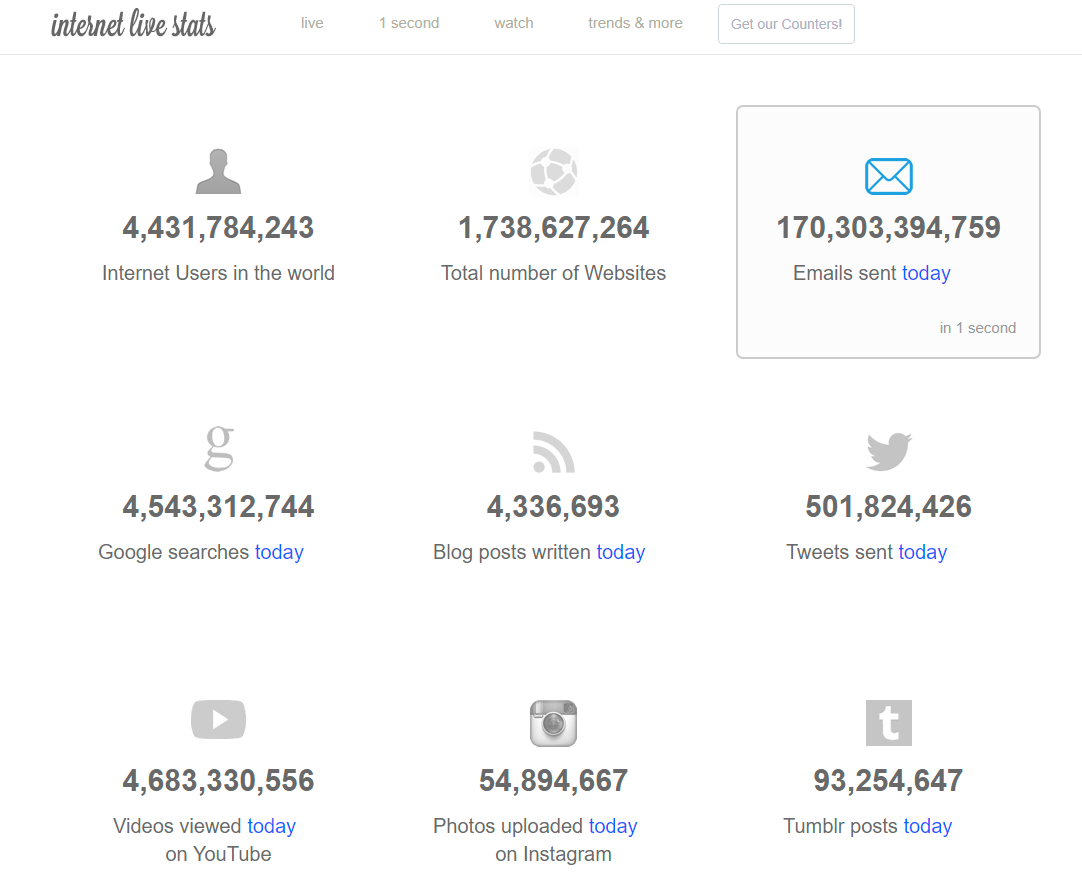Screen dimensions: 1082x891
Task: Click the Get our Counters! button
Action: point(786,24)
